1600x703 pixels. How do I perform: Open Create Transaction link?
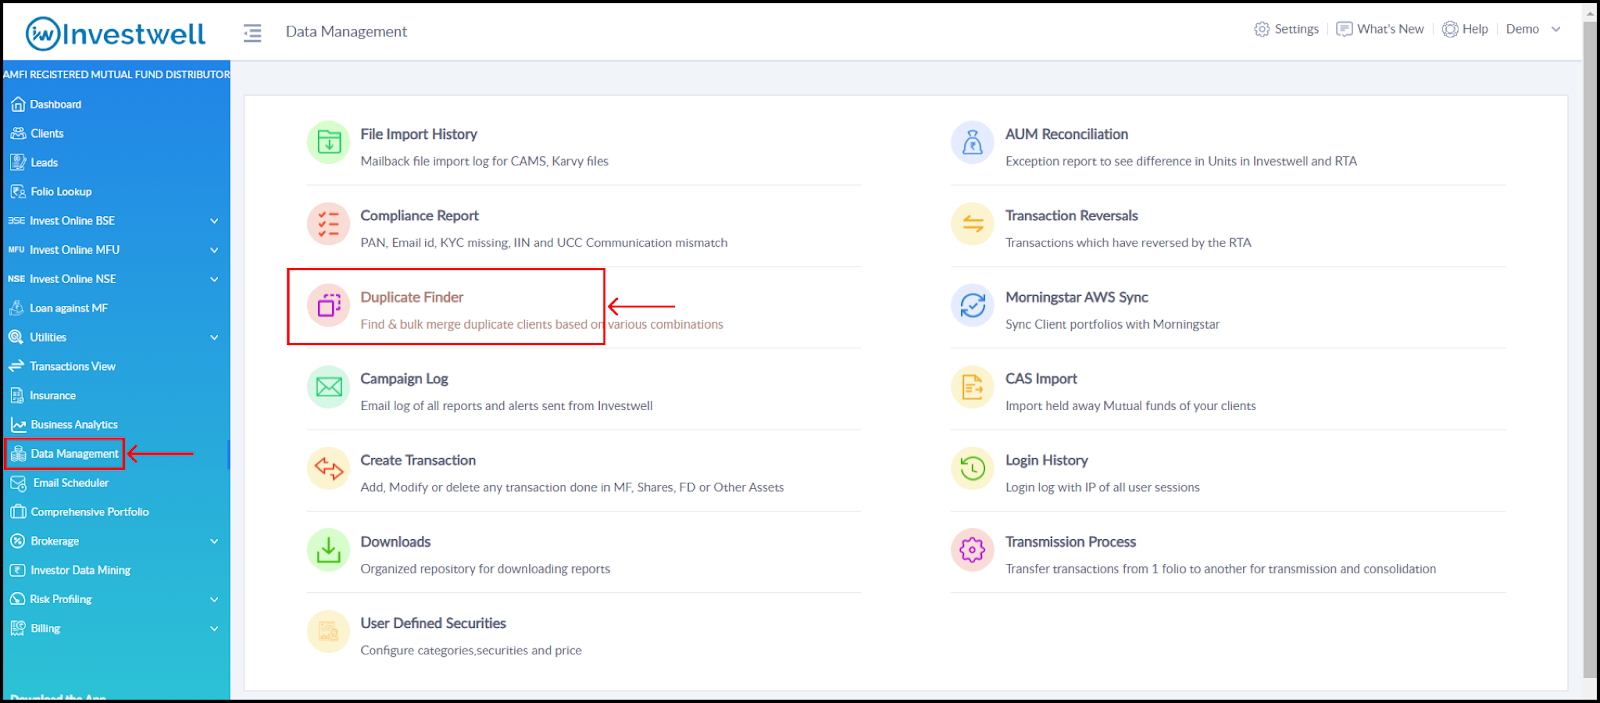(x=418, y=460)
